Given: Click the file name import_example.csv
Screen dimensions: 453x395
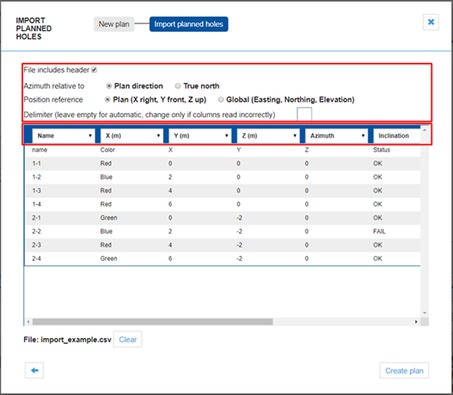Looking at the screenshot, I should (x=76, y=340).
